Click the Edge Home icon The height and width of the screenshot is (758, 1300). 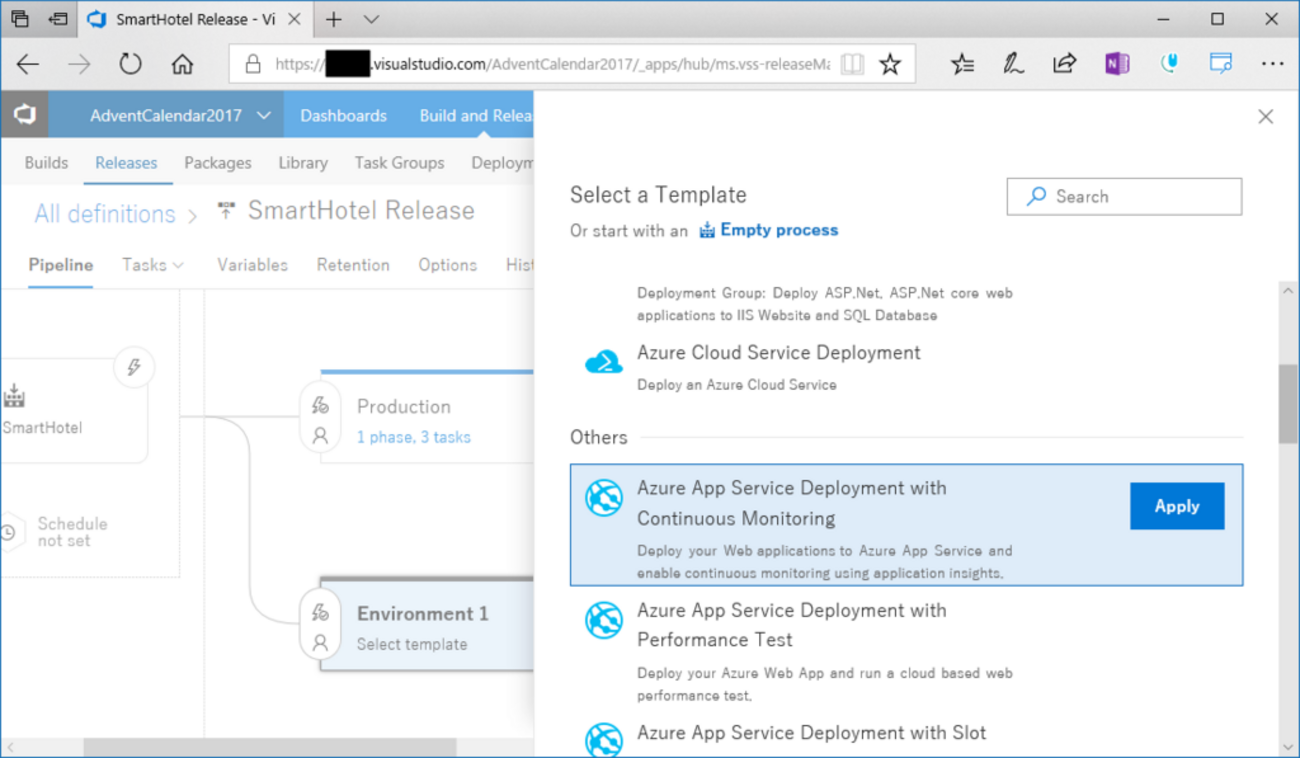pyautogui.click(x=182, y=65)
